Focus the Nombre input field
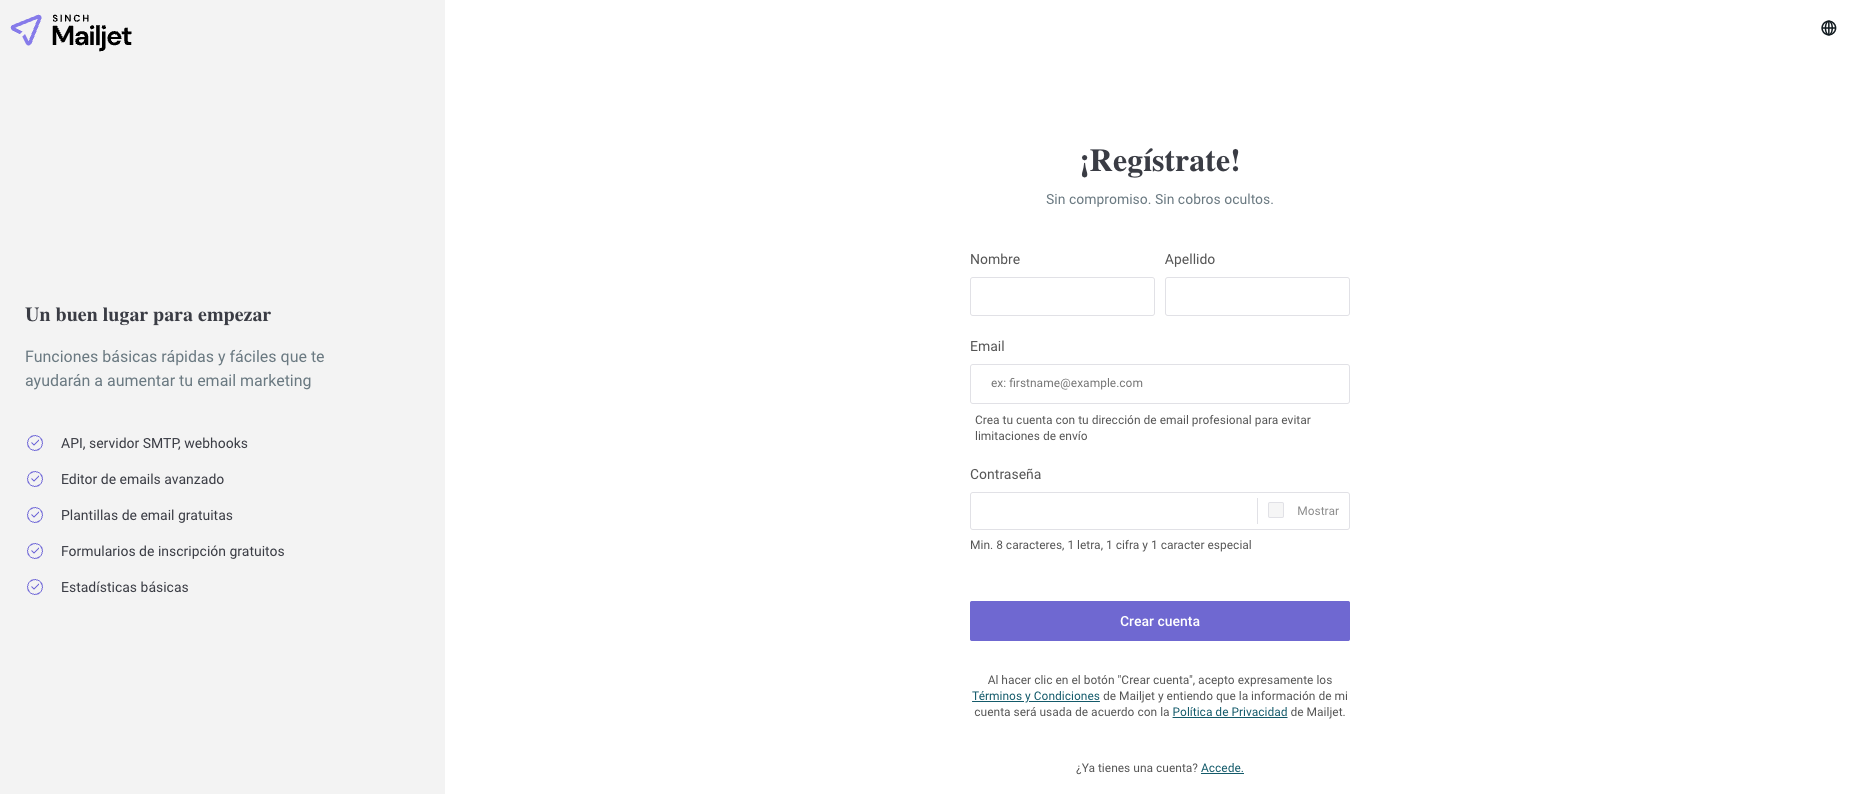 pos(1062,296)
